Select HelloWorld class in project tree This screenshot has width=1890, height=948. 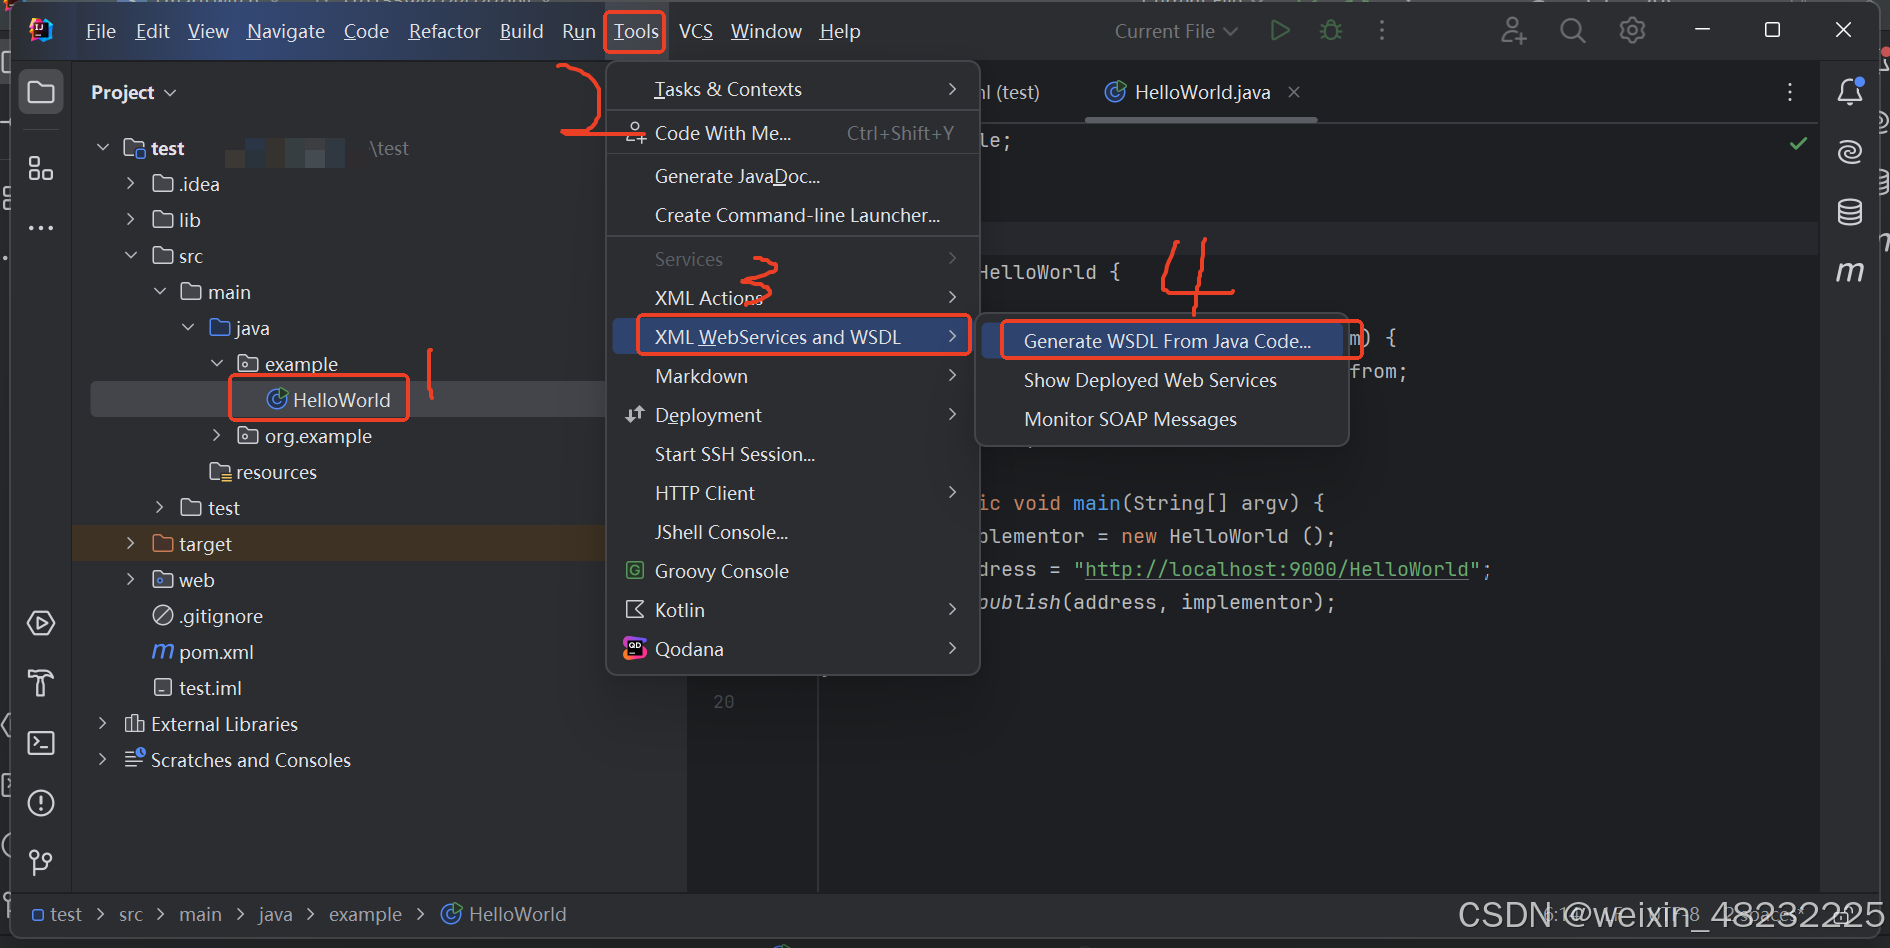pos(340,400)
